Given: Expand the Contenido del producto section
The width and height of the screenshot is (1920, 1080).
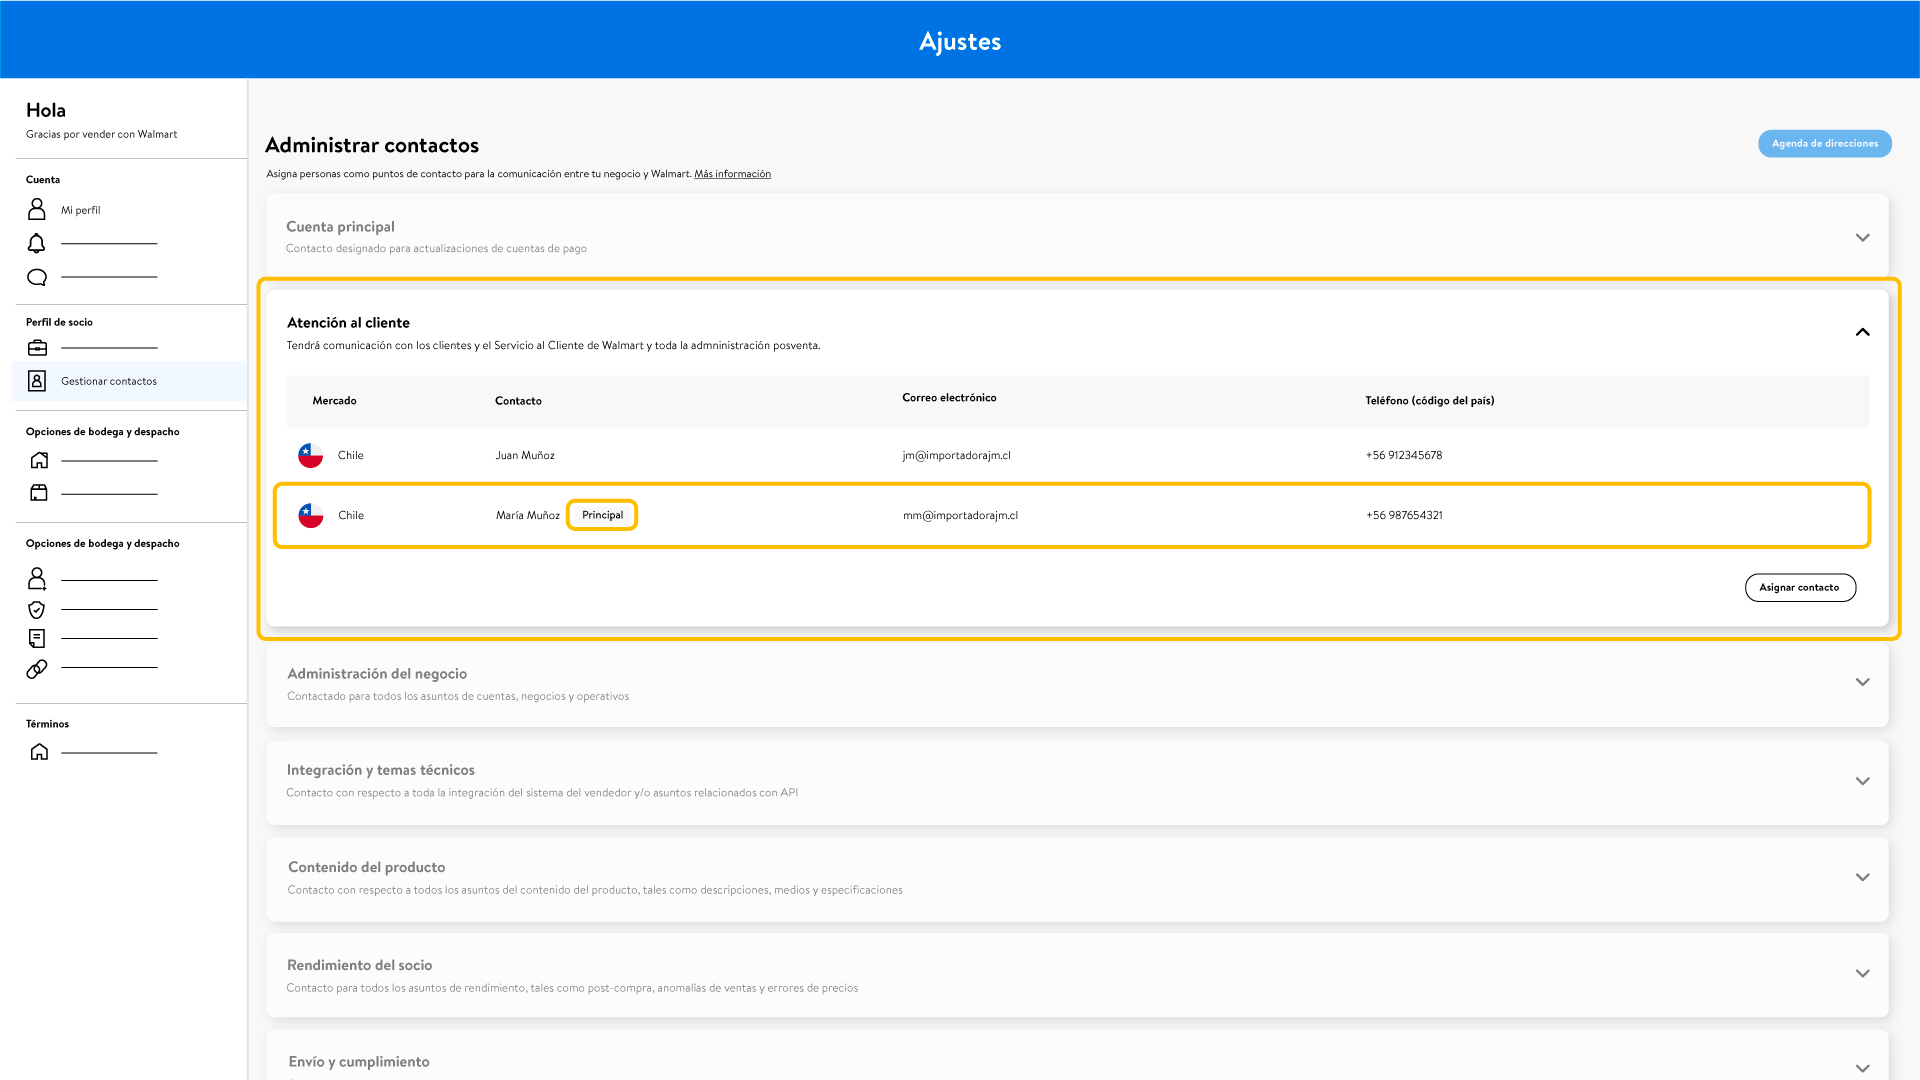Looking at the screenshot, I should [1862, 877].
